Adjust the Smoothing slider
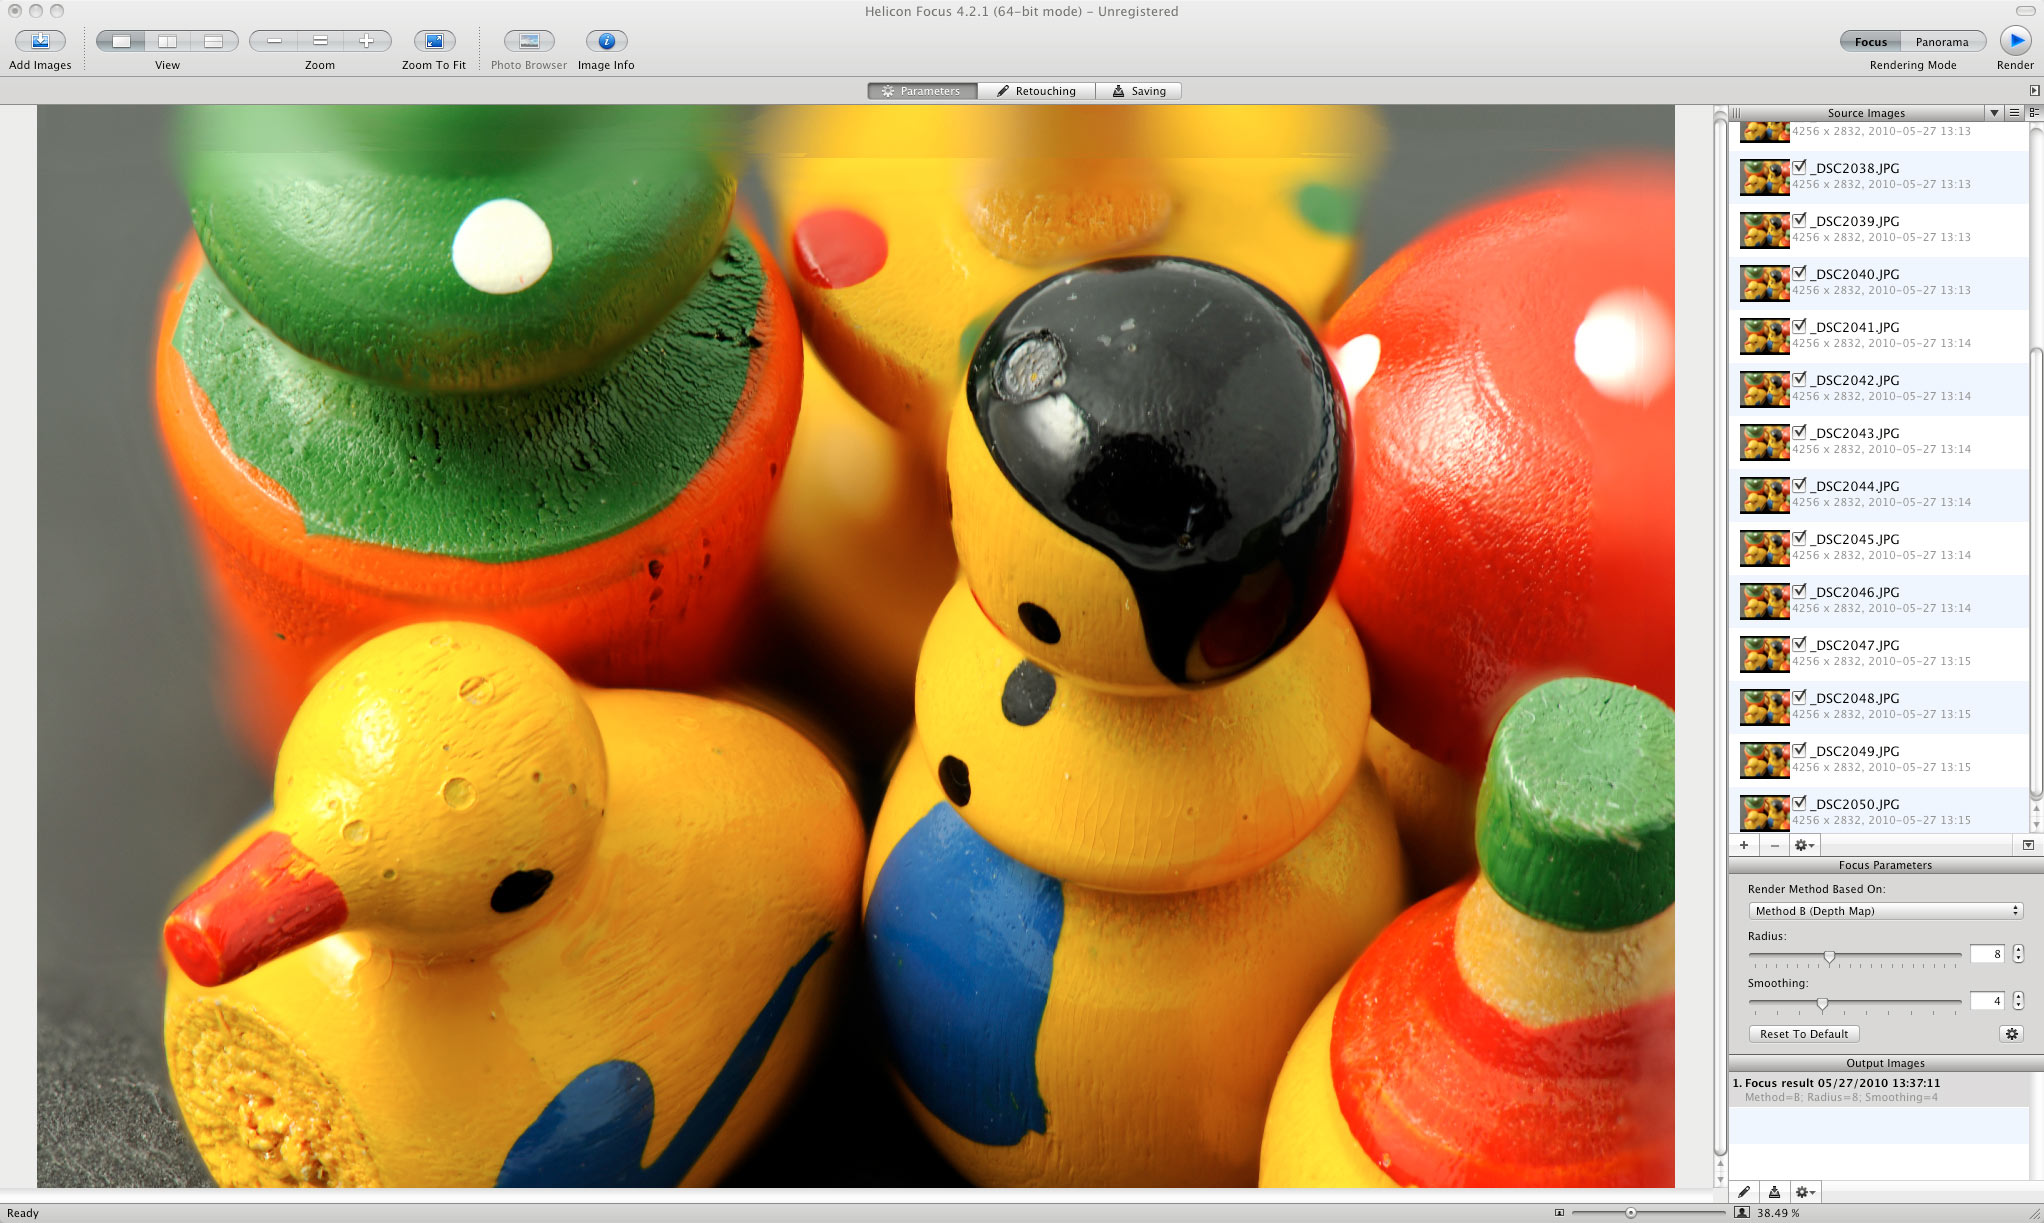The image size is (2044, 1223). pos(1822,1003)
